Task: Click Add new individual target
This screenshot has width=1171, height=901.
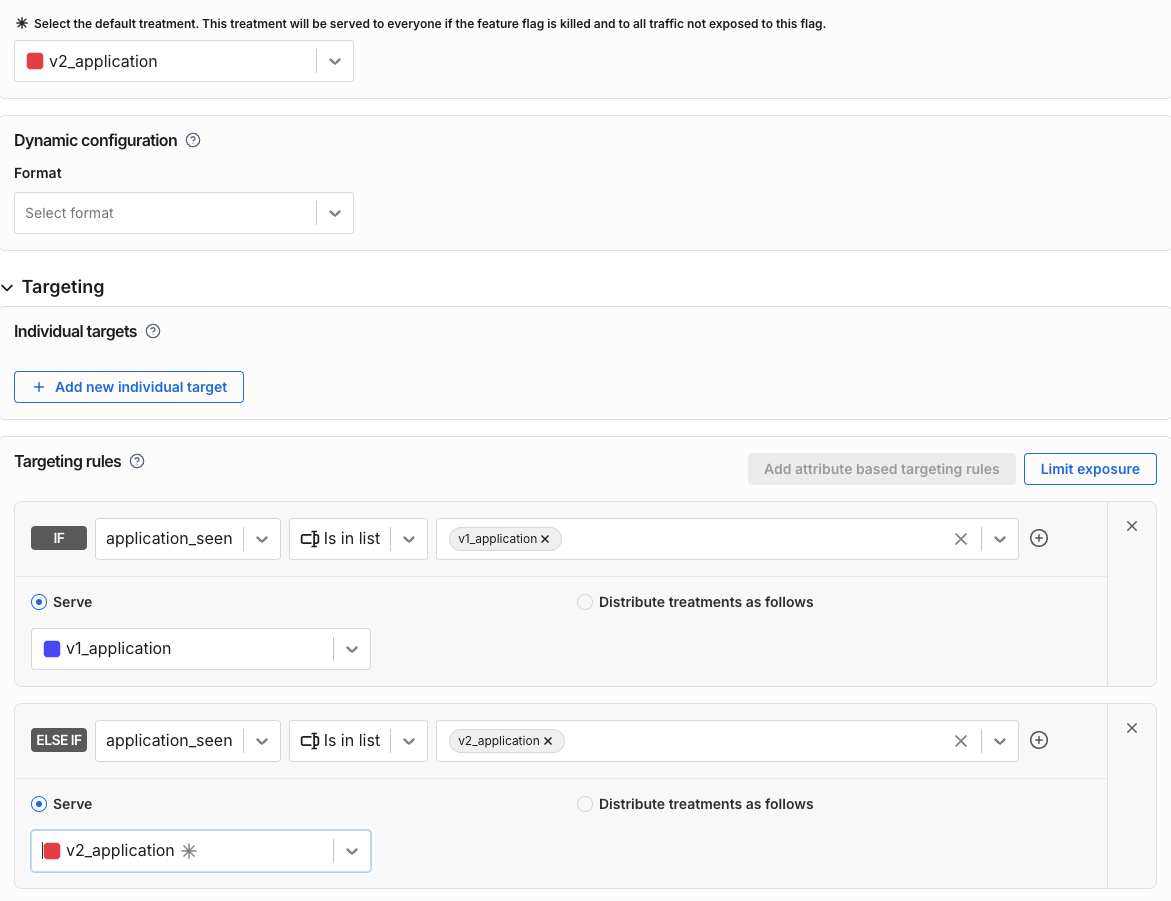Action: coord(128,387)
